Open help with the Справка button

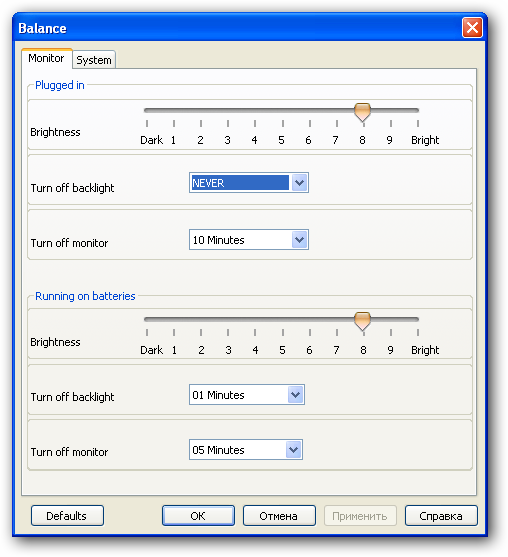[x=441, y=515]
